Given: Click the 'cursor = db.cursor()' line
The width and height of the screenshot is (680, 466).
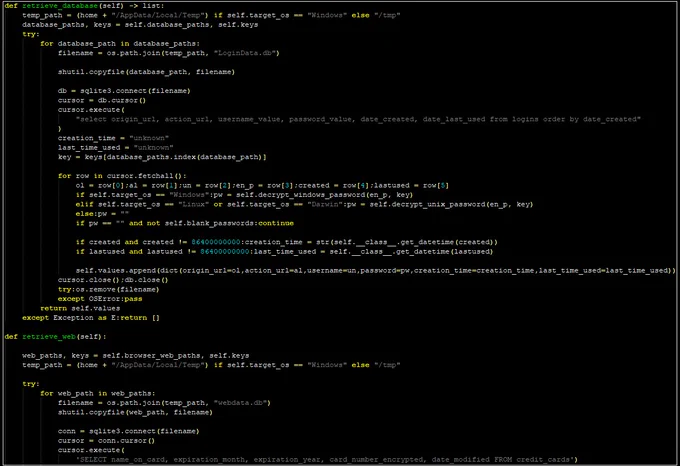Looking at the screenshot, I should coord(102,101).
